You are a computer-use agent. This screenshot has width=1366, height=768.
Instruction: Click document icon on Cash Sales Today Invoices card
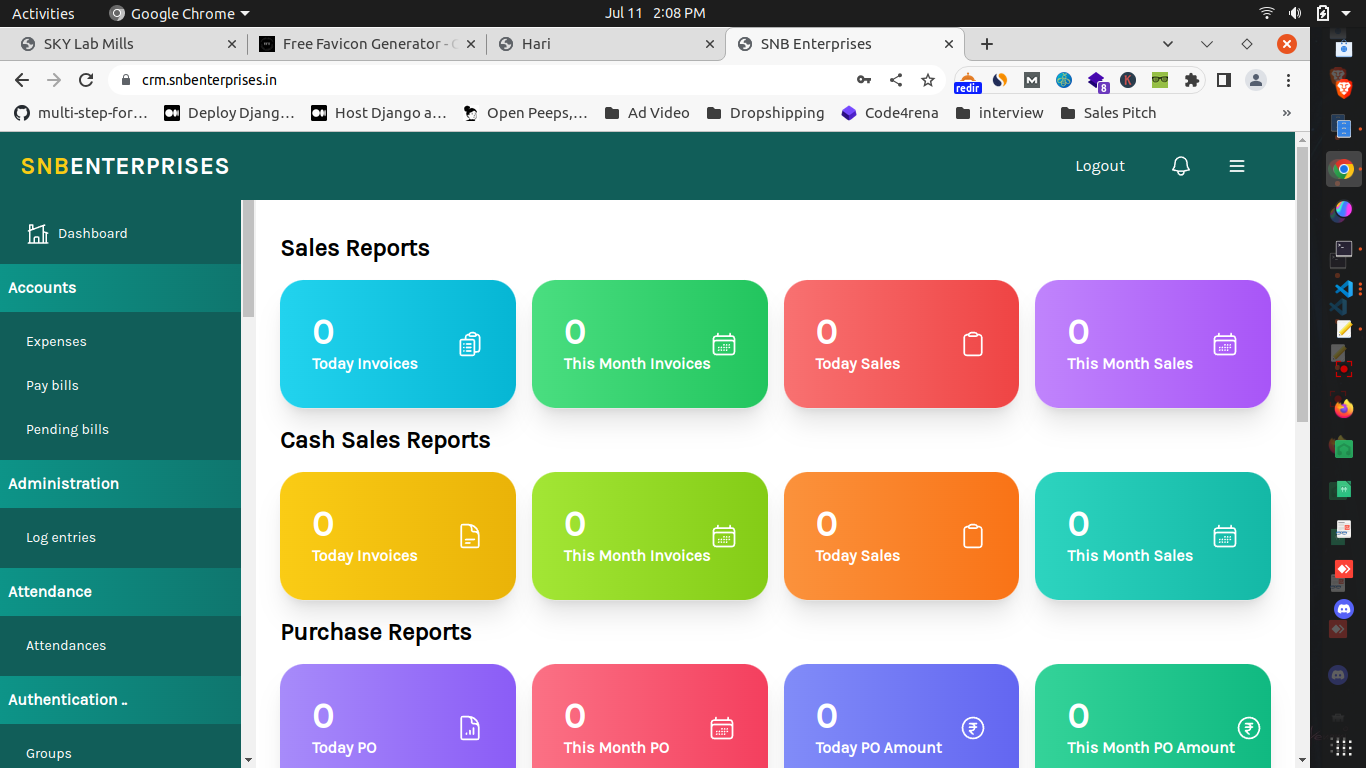(470, 536)
